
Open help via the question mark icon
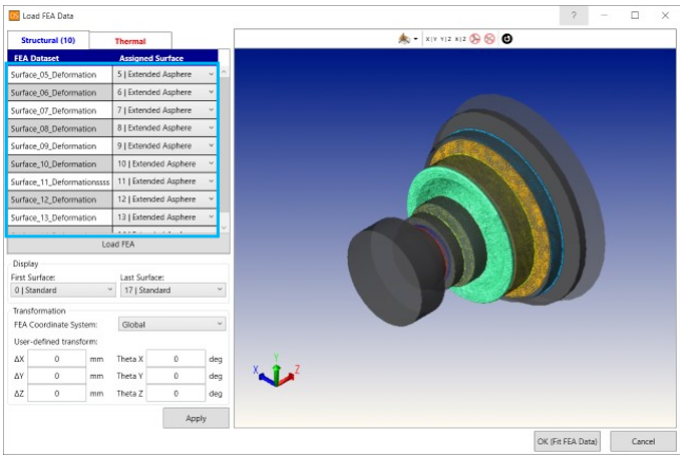574,16
